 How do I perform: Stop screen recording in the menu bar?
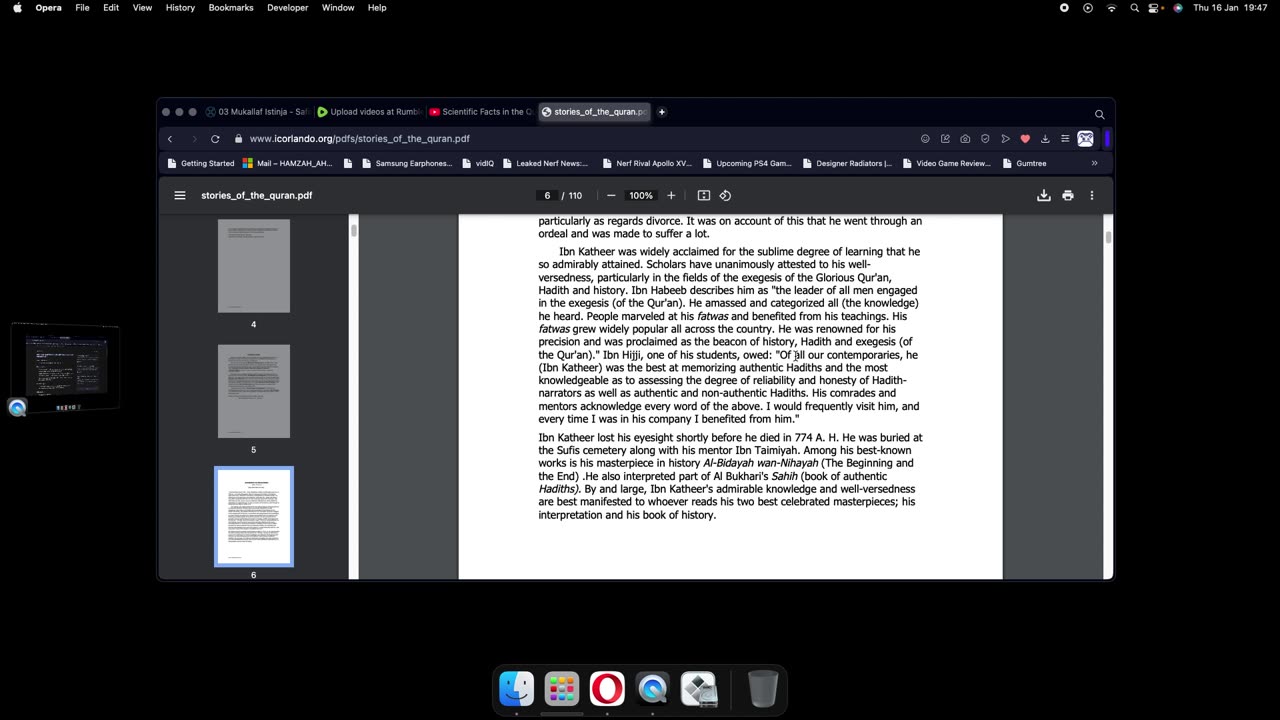pos(1064,8)
